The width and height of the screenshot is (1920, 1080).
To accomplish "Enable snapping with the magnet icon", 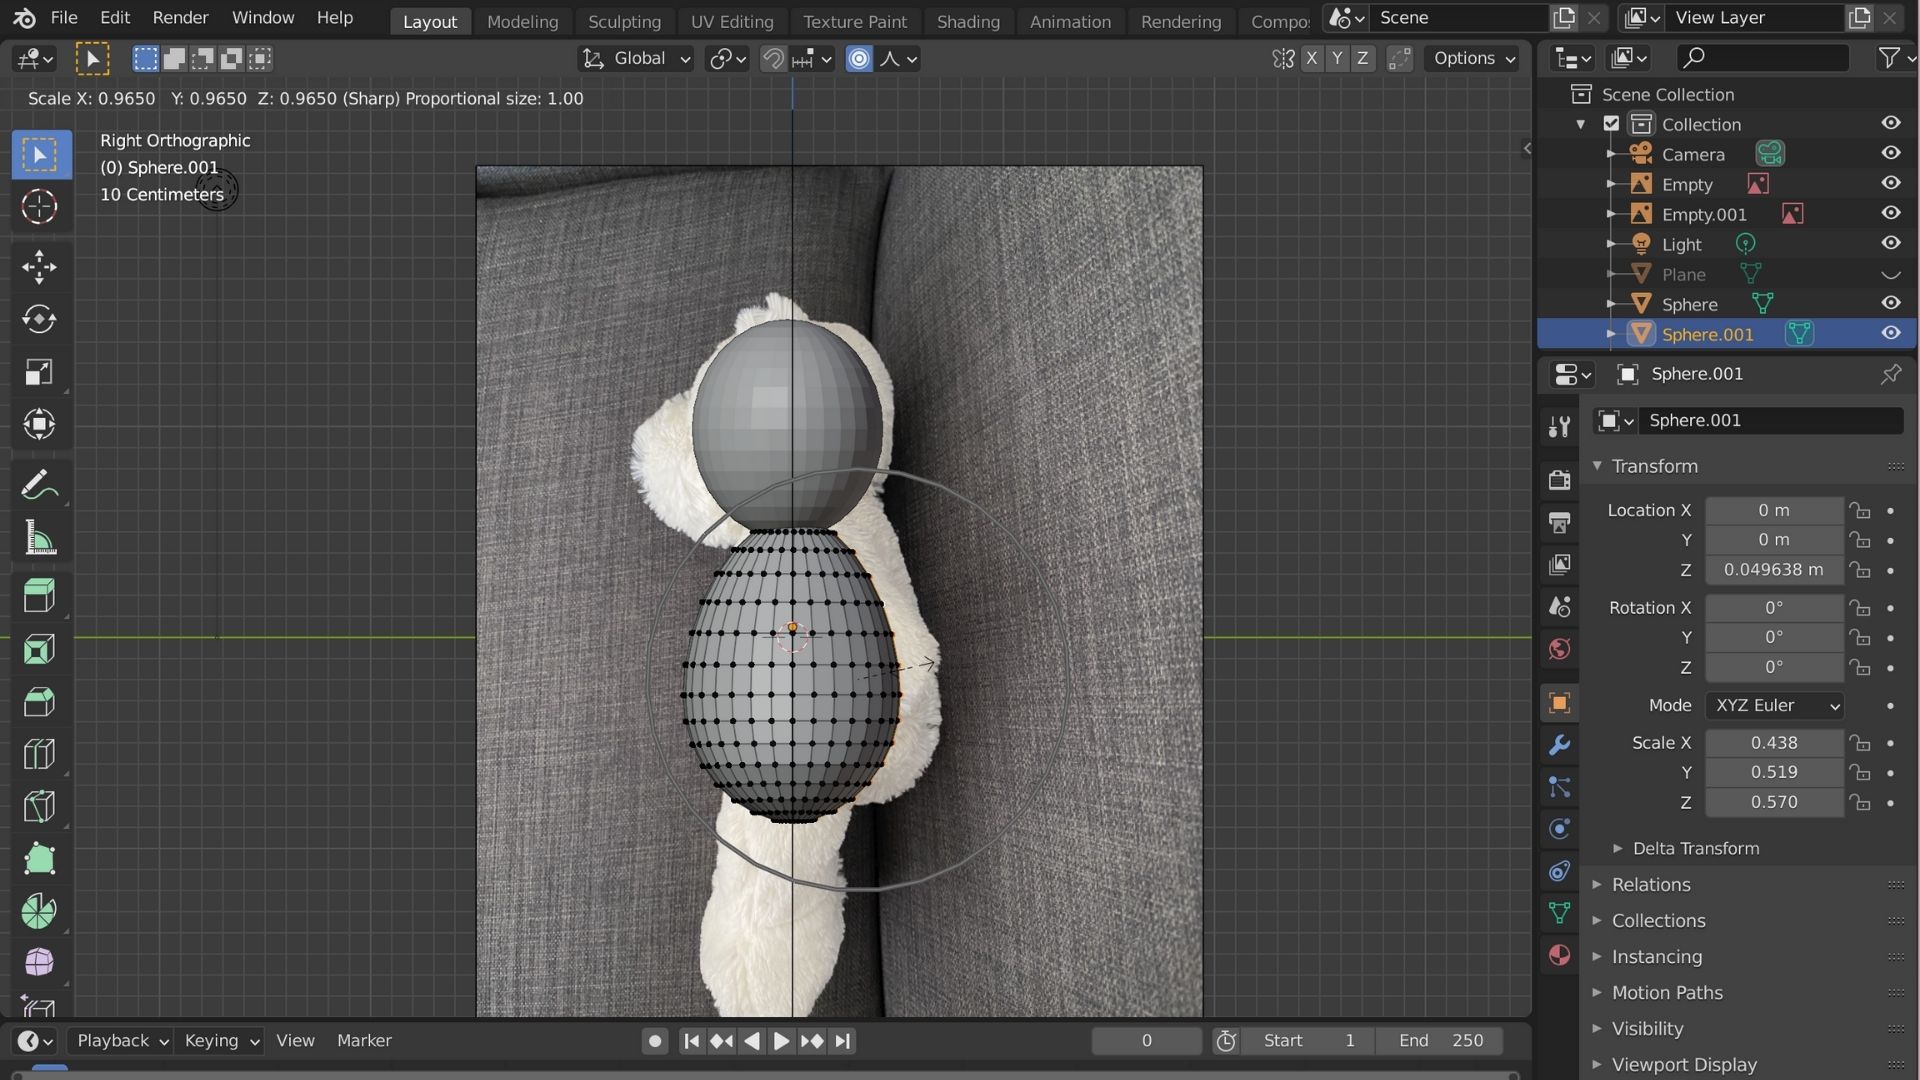I will 773,59.
